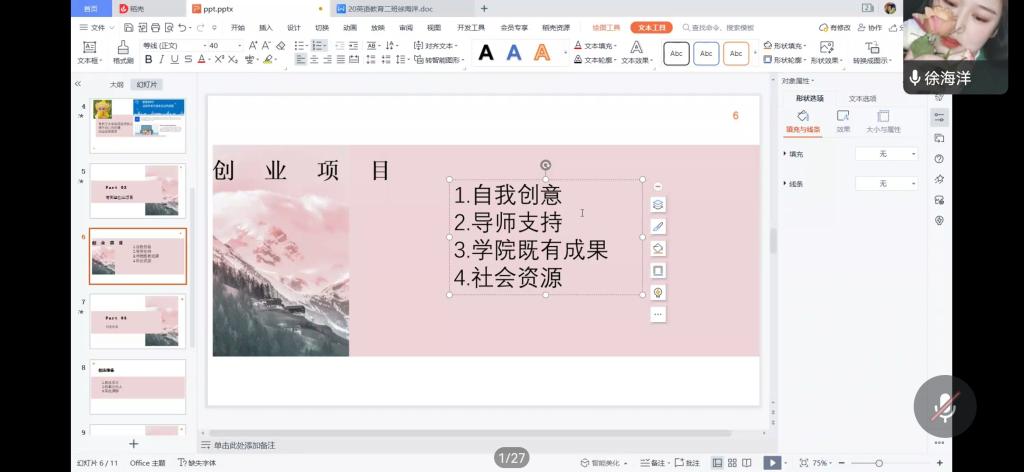Toggle underline text formatting

tap(175, 60)
